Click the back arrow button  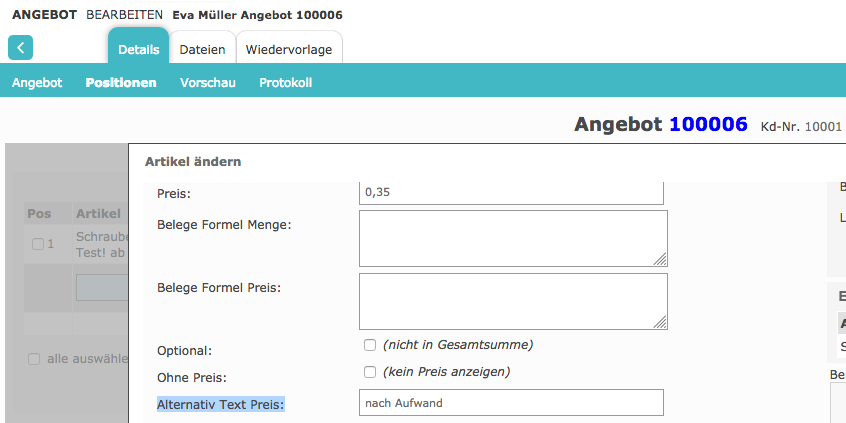coord(20,47)
